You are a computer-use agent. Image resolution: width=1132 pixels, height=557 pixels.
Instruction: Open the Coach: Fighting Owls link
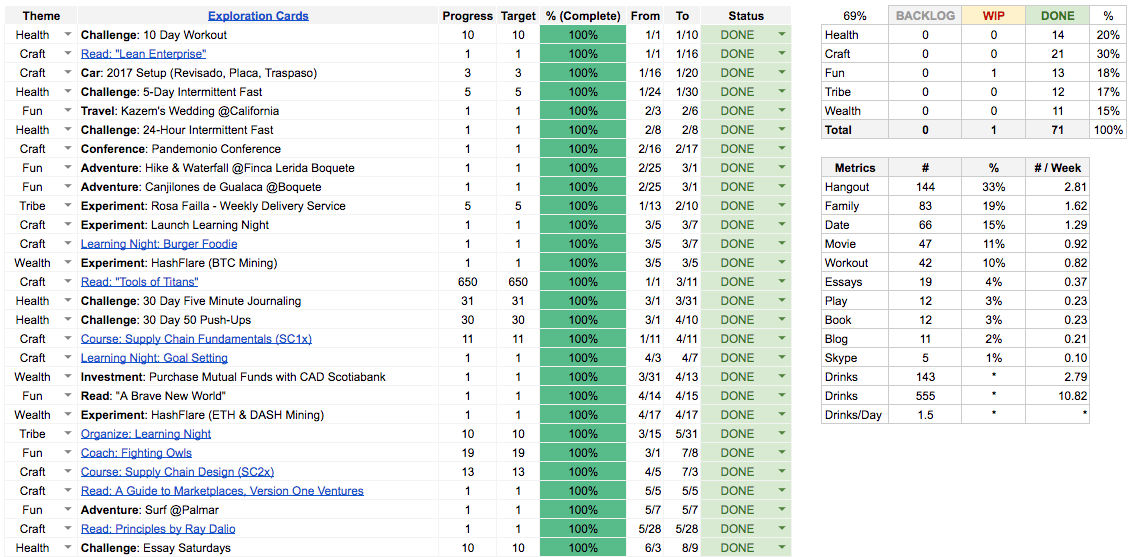[136, 453]
